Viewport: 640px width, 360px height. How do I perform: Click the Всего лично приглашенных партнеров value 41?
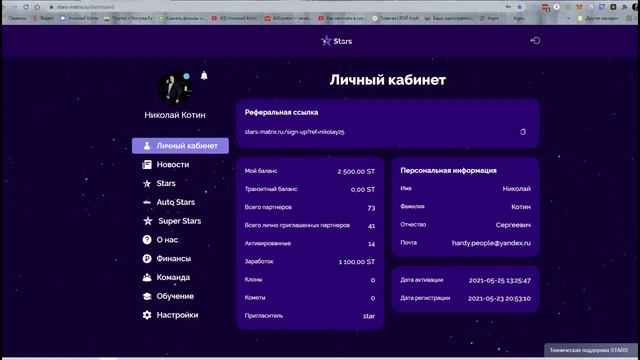[371, 226]
